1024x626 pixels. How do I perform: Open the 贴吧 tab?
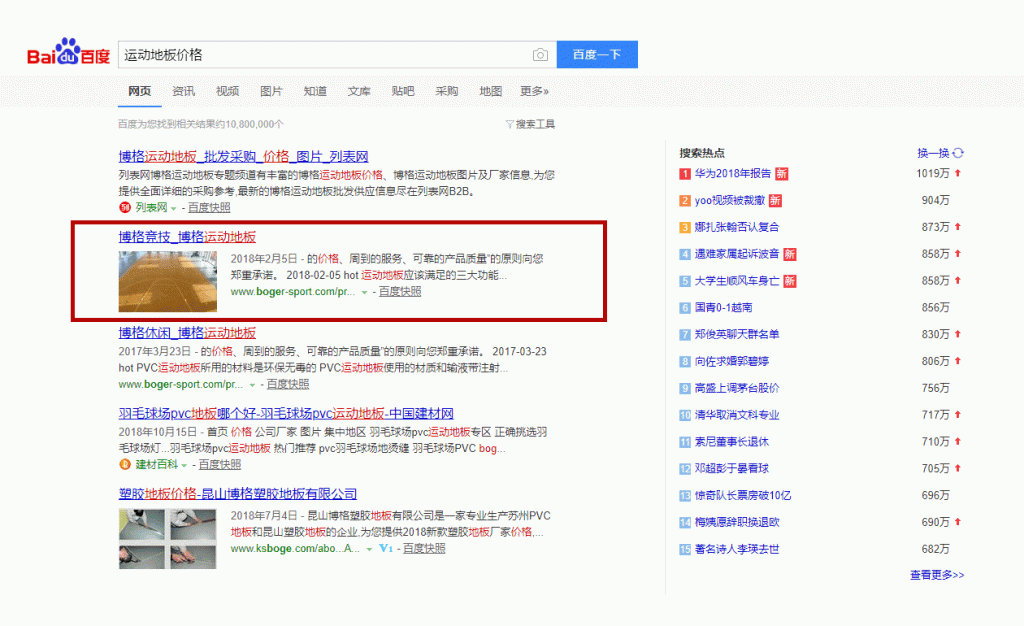(x=403, y=91)
